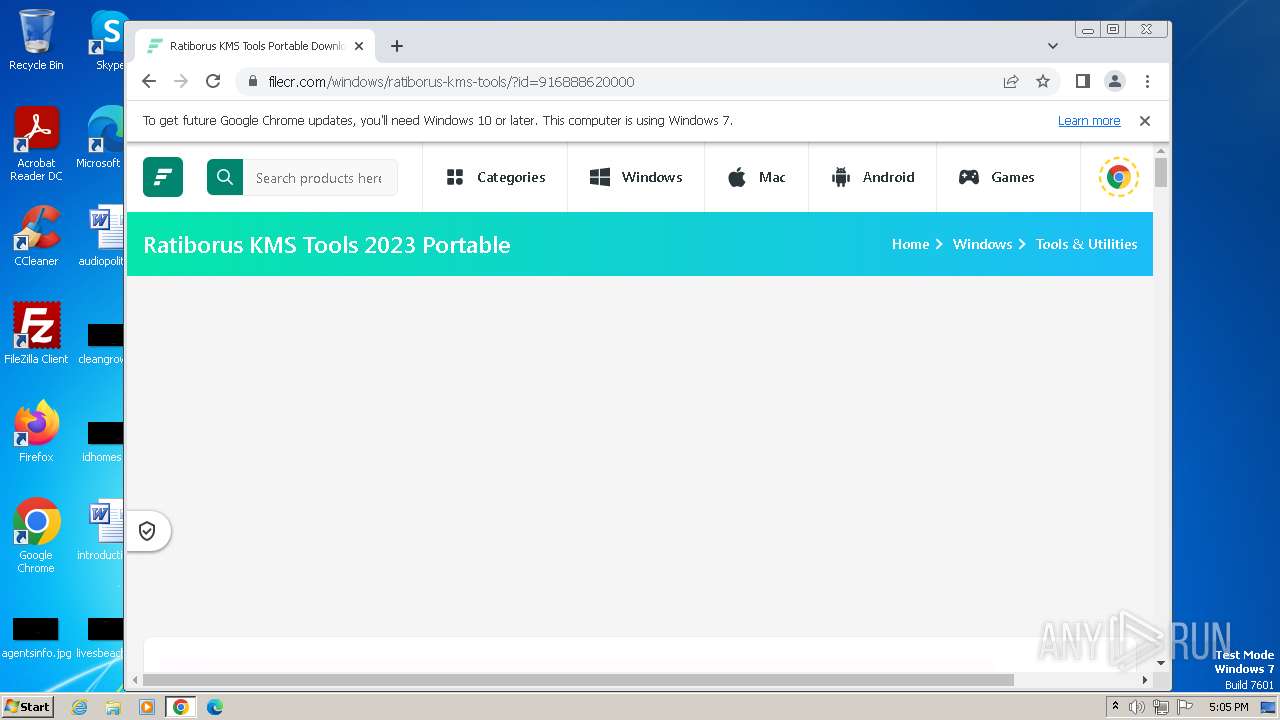Reload the page

[213, 81]
